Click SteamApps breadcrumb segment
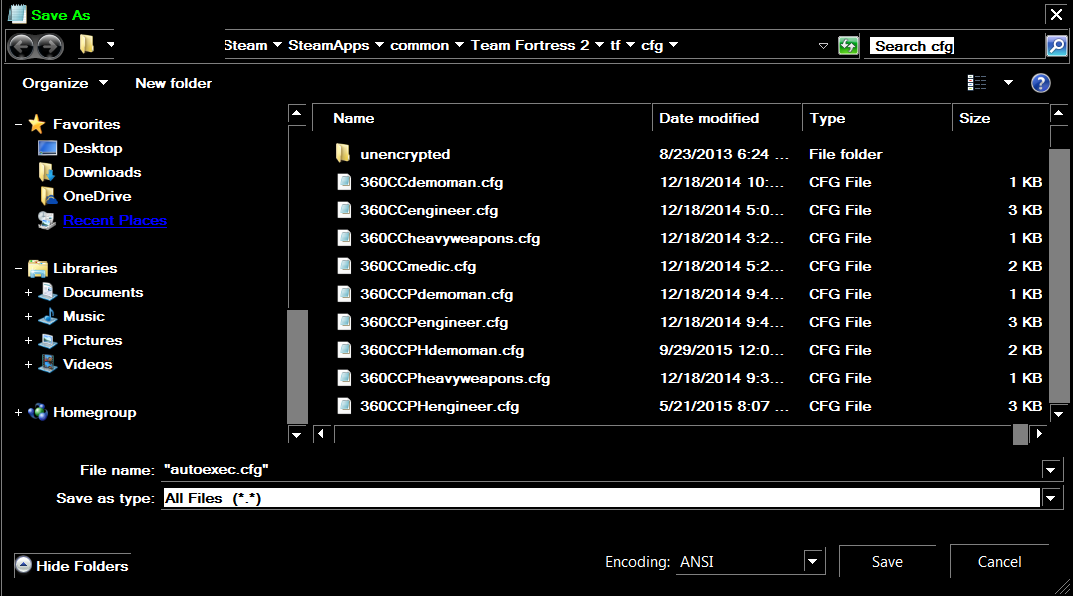The height and width of the screenshot is (596, 1073). [328, 45]
